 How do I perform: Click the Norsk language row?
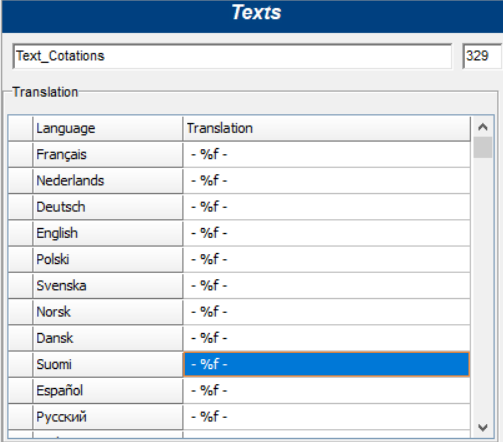108,312
